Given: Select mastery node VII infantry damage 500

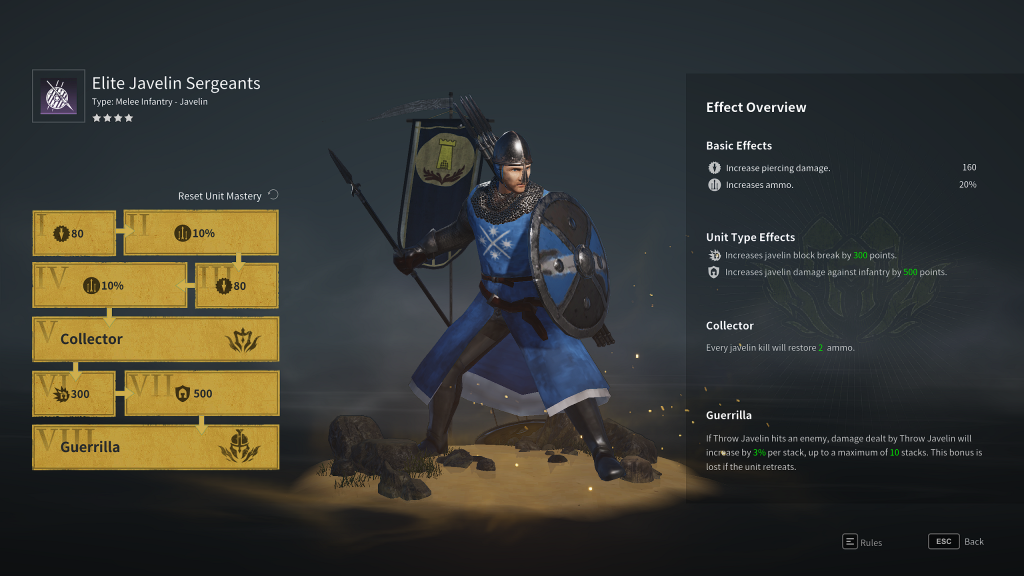Looking at the screenshot, I should click(x=202, y=393).
